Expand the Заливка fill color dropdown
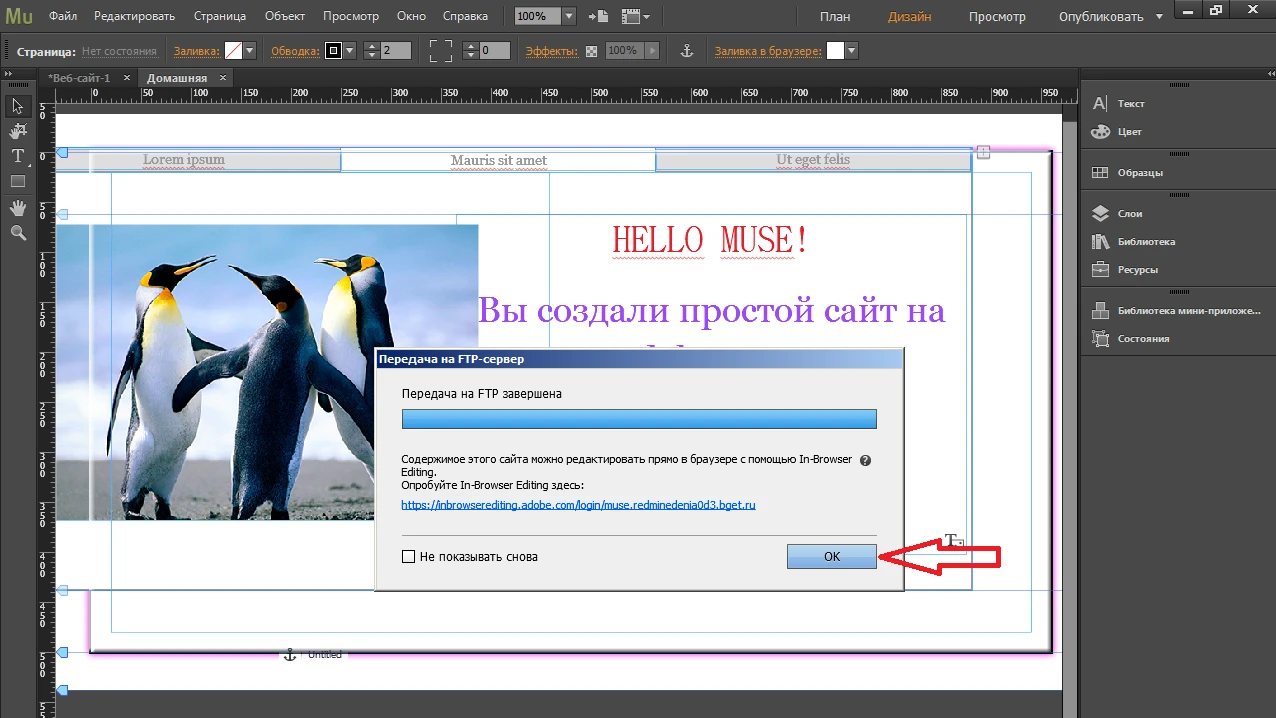 [x=249, y=51]
